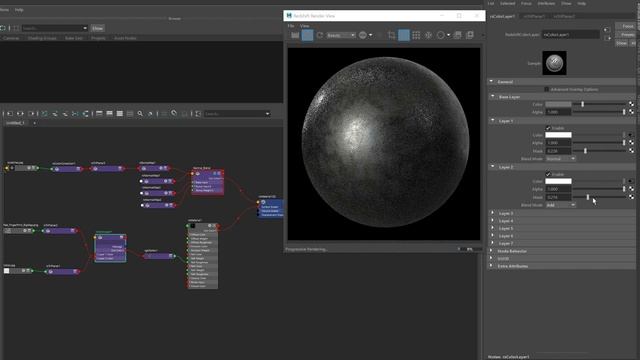The width and height of the screenshot is (640, 360).
Task: Click the save image icon in Render View
Action: 458,36
